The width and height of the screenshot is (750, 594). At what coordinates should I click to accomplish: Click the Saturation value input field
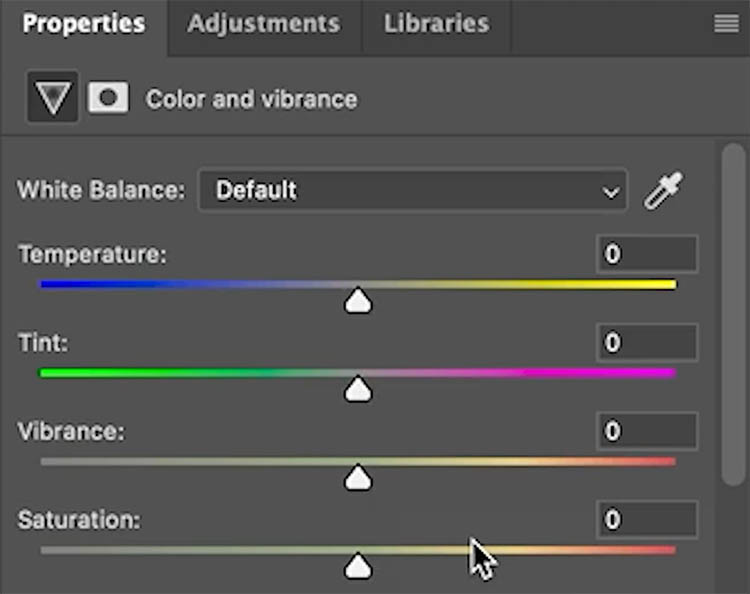click(x=647, y=519)
